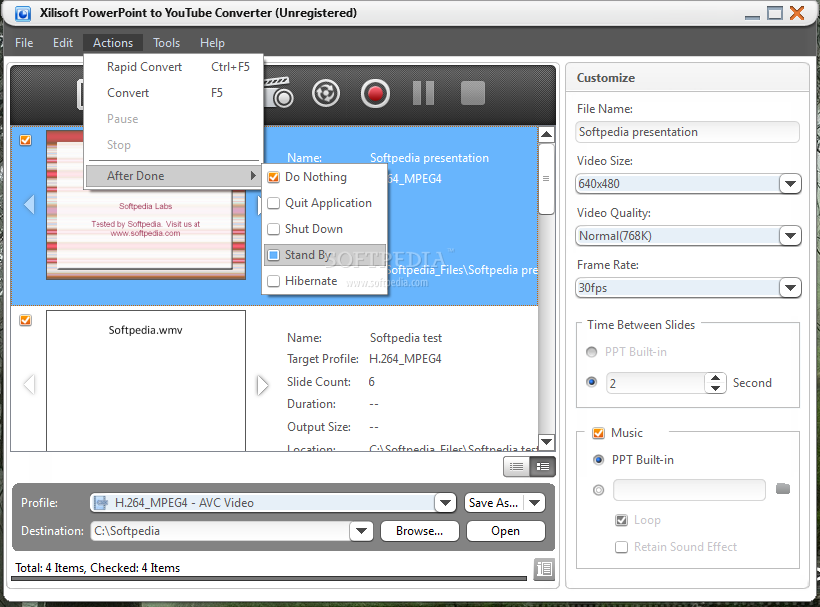Image resolution: width=820 pixels, height=607 pixels.
Task: Increase seconds with stepper up arrow
Action: (x=715, y=377)
